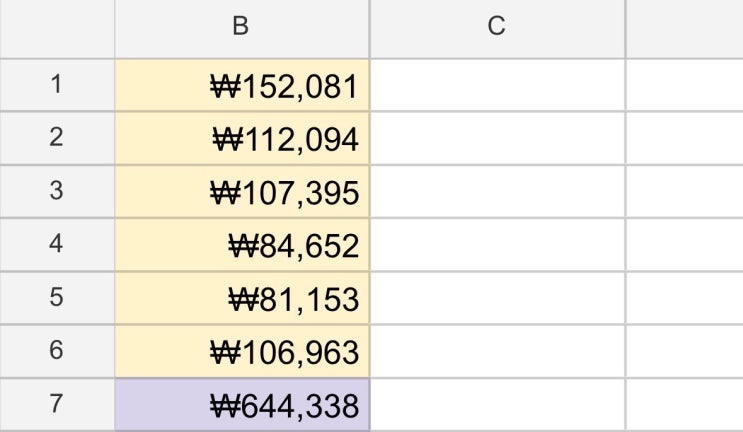Click select-all corner above row 1
The width and height of the screenshot is (743, 432).
point(56,29)
